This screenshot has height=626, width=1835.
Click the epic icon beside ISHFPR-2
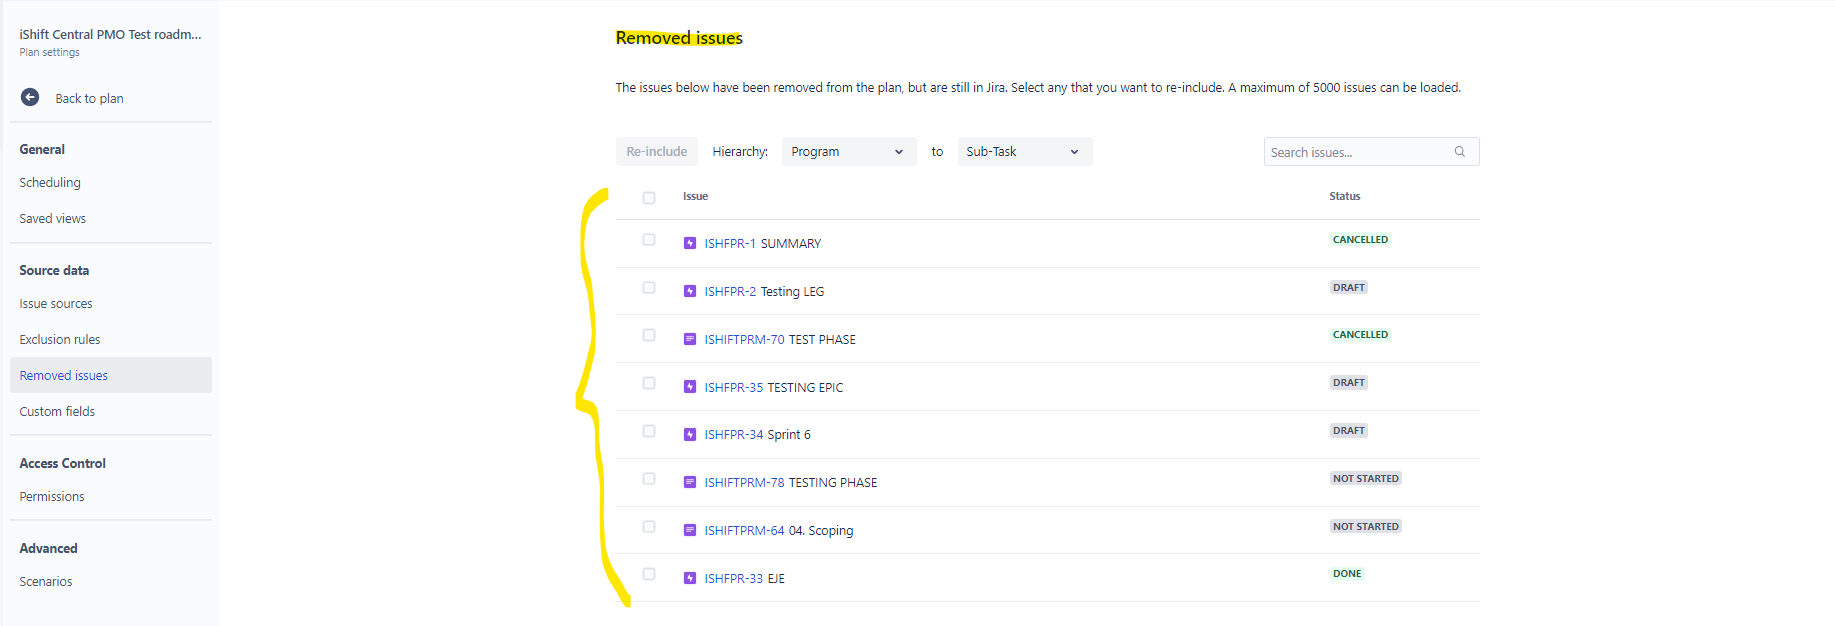690,291
